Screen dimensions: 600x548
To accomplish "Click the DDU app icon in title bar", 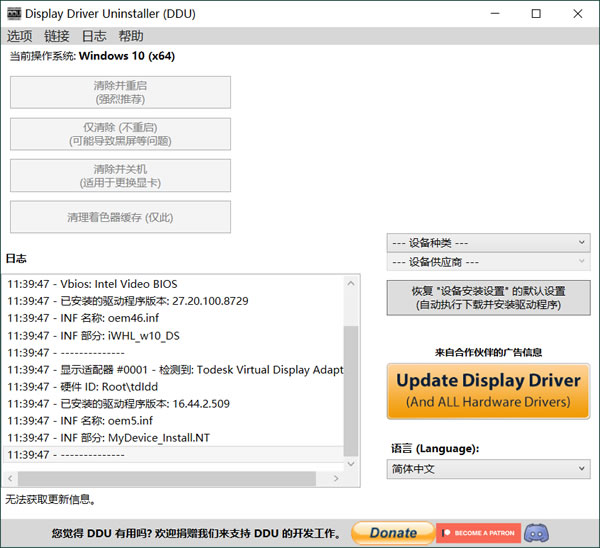I will [x=12, y=14].
